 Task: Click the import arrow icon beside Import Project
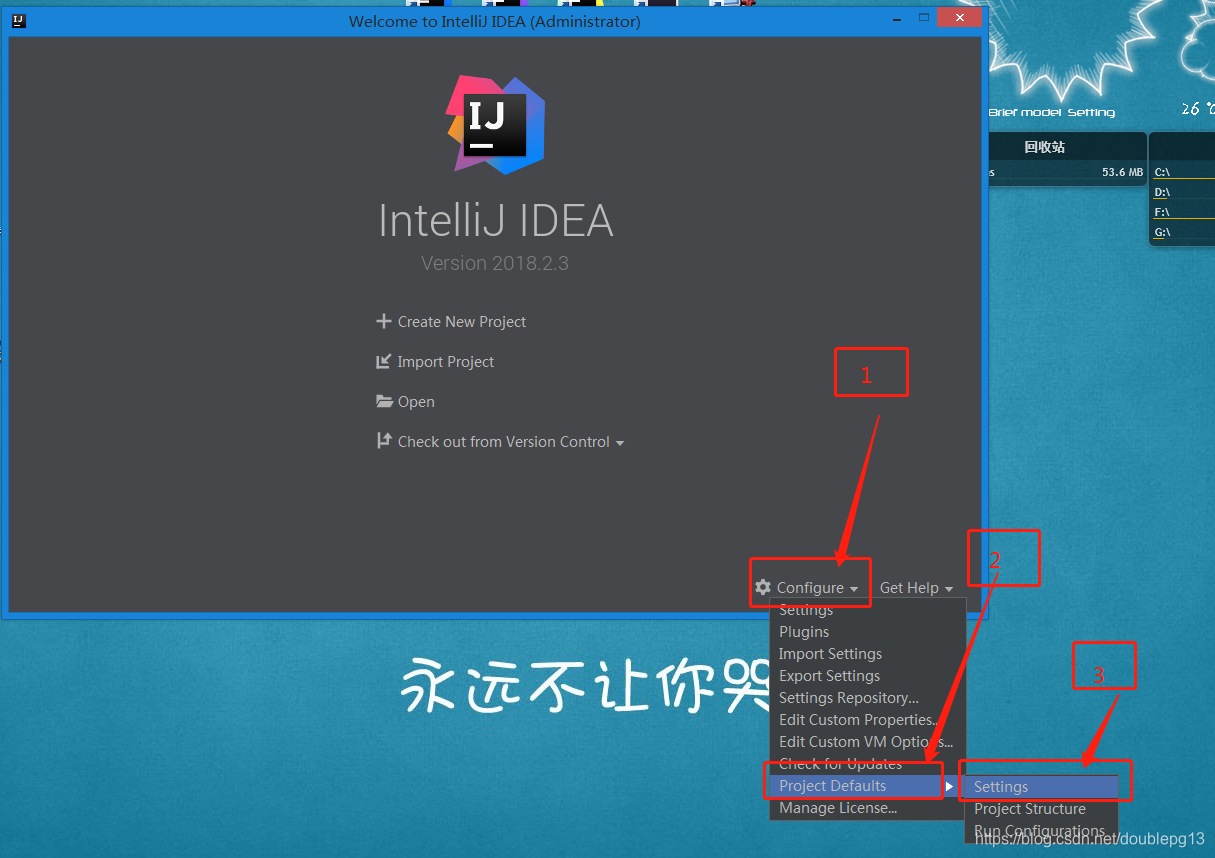pos(383,362)
